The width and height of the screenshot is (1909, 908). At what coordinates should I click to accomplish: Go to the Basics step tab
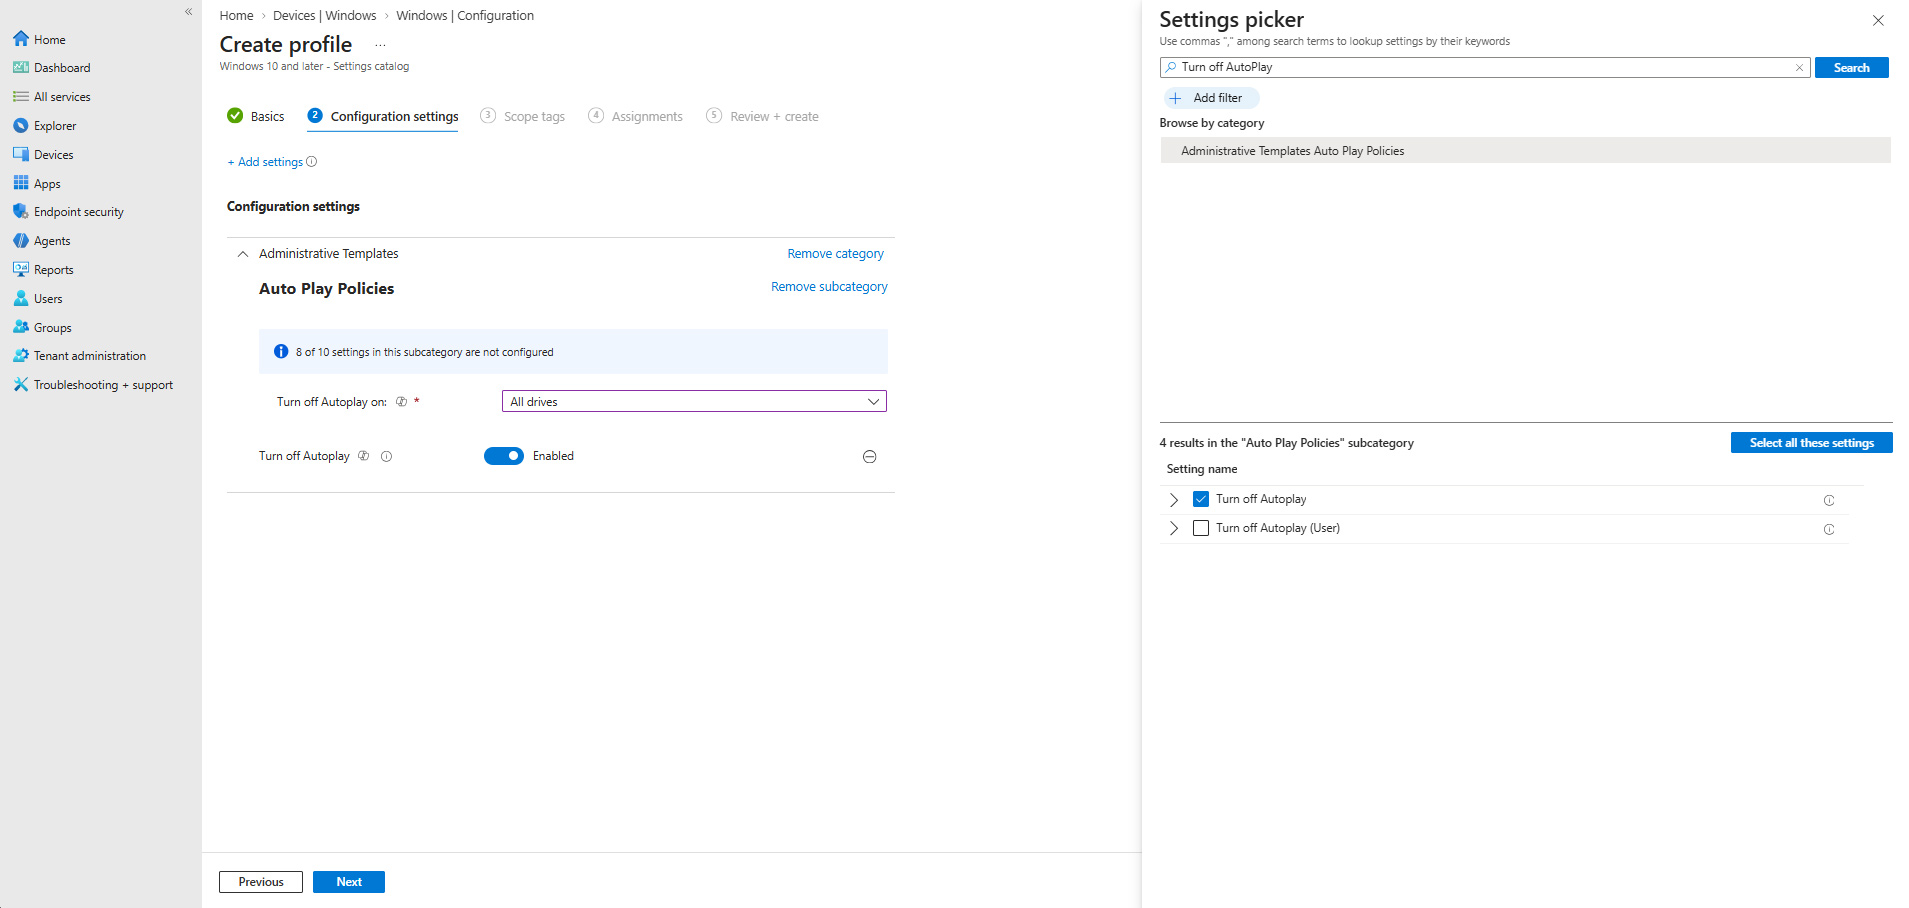tap(256, 116)
